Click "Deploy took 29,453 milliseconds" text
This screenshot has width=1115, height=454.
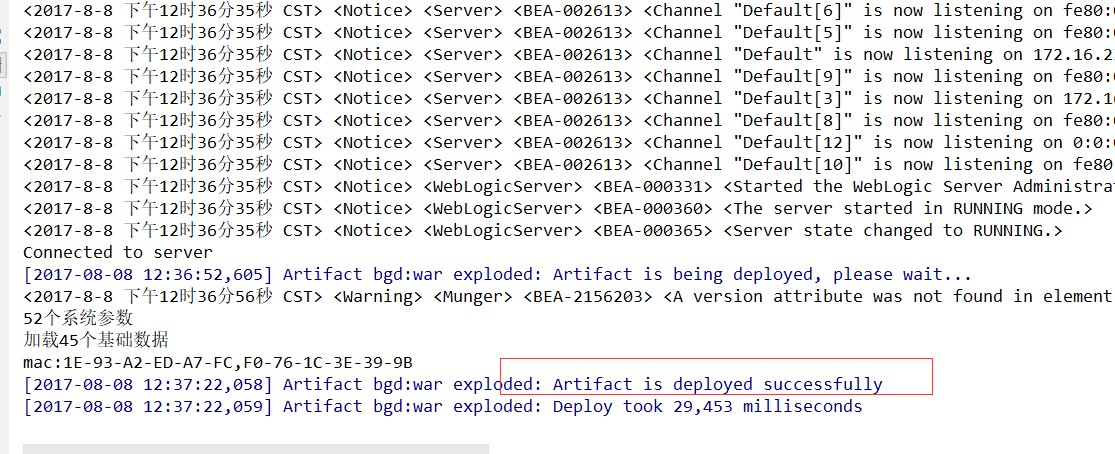[707, 406]
